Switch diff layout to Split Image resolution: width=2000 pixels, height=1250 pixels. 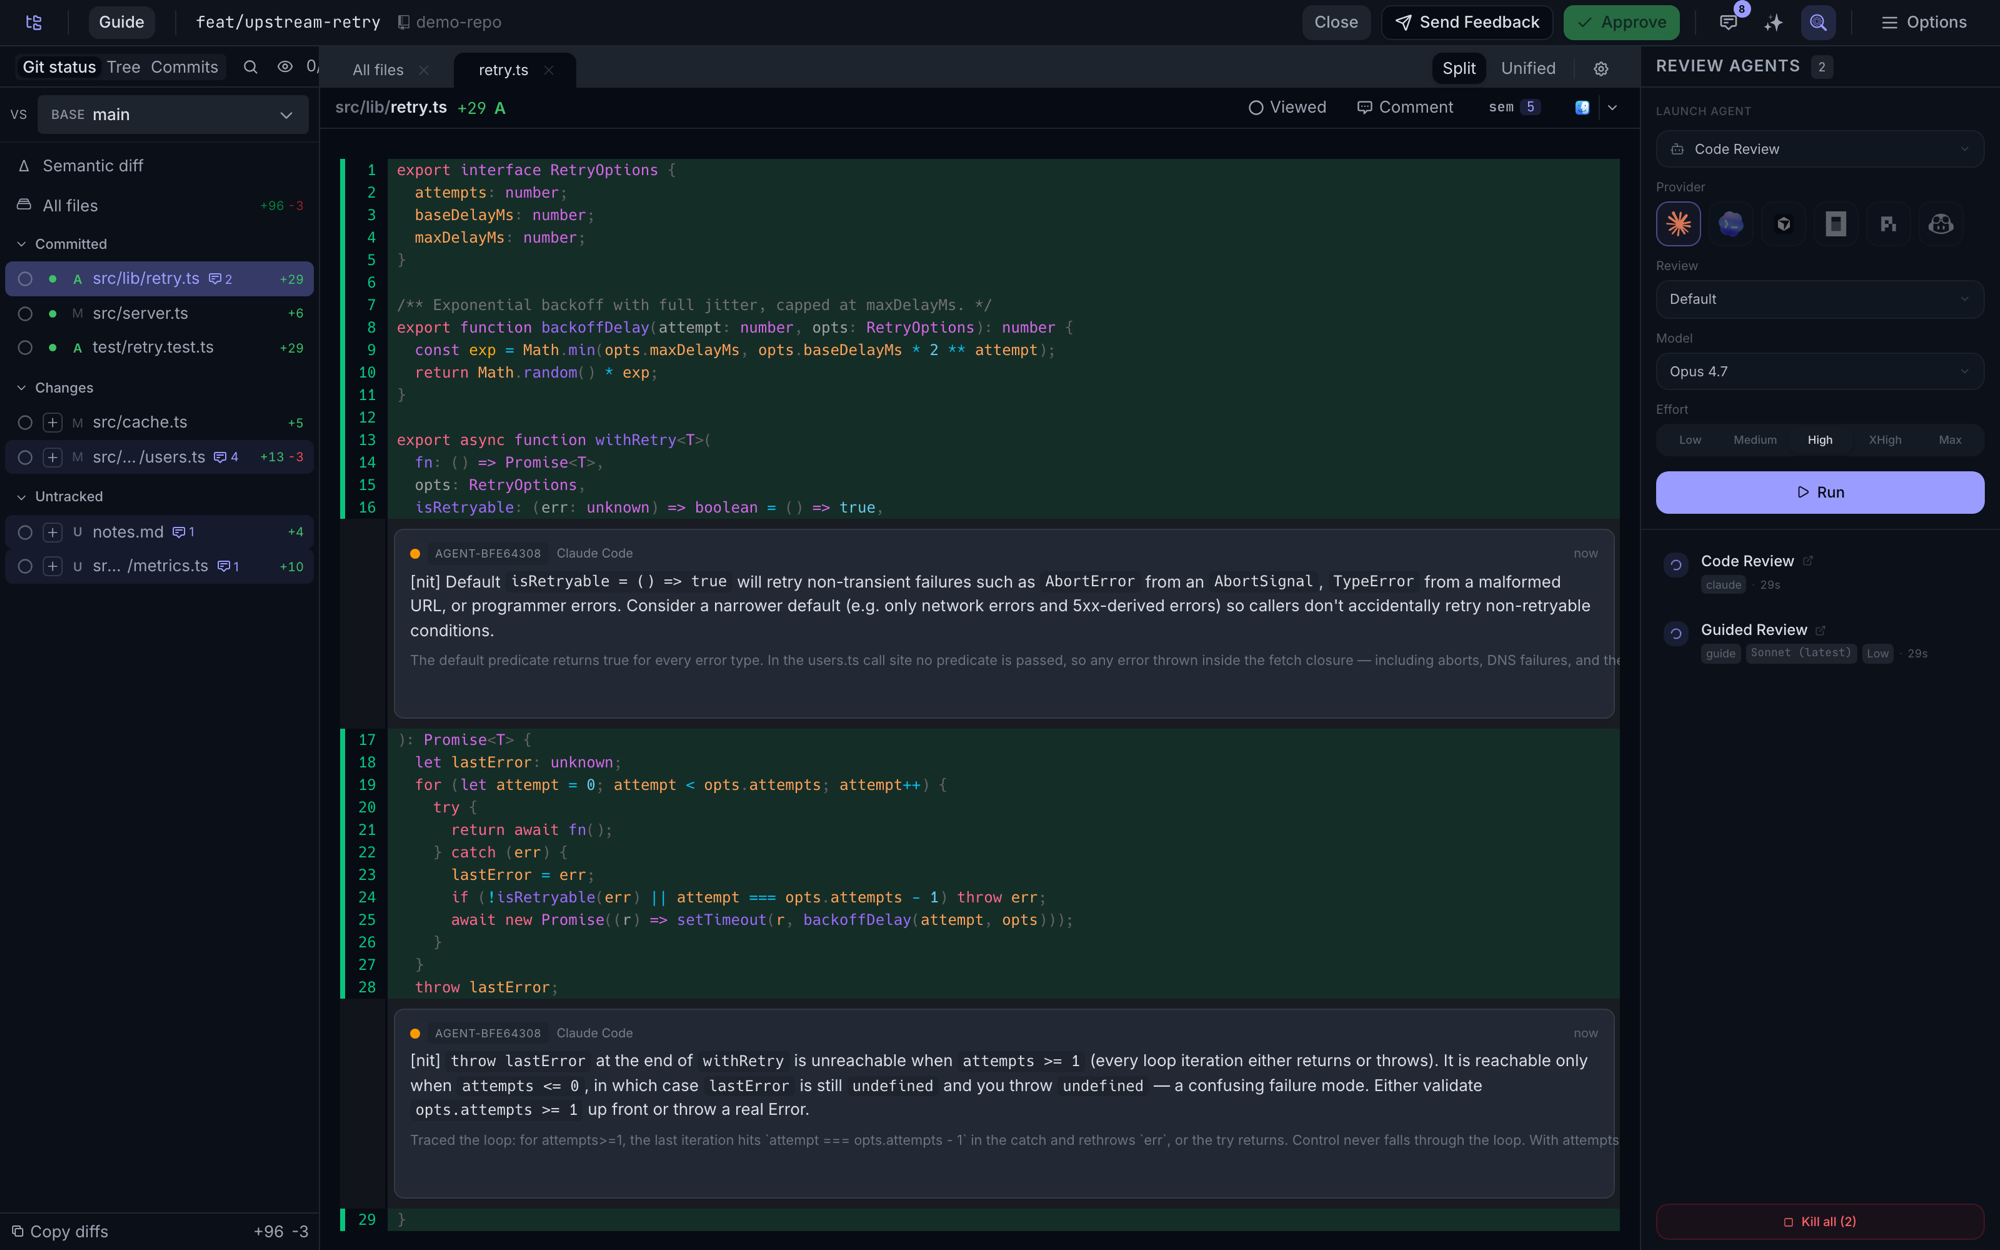click(x=1459, y=68)
